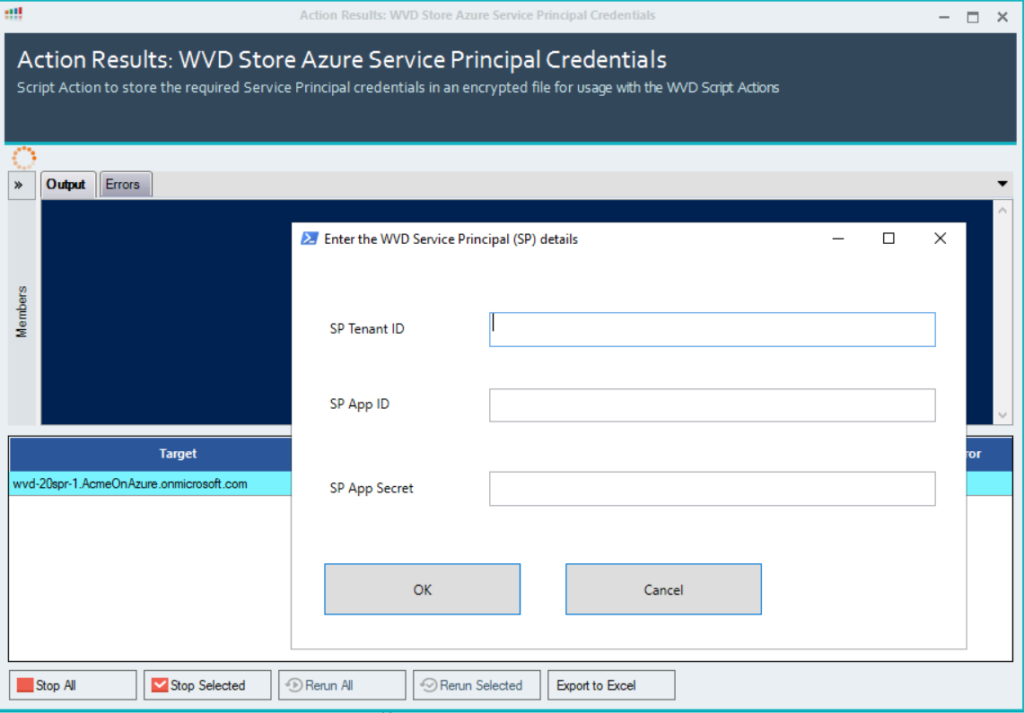Click the red Stop All icon
The width and height of the screenshot is (1024, 713).
(25, 685)
